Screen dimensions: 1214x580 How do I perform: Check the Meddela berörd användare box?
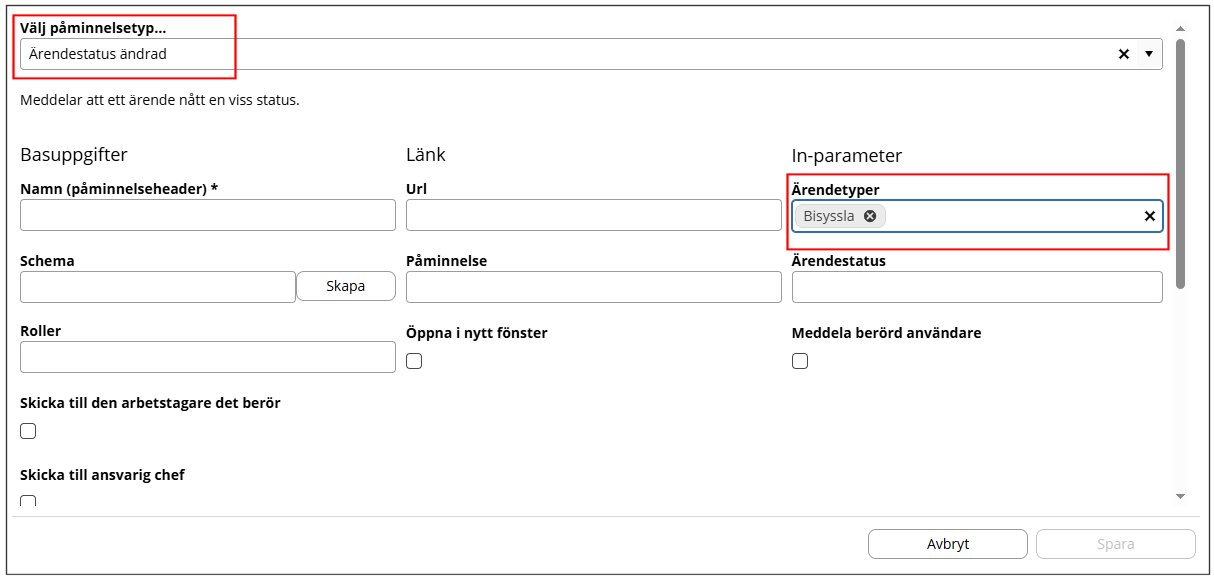point(800,361)
